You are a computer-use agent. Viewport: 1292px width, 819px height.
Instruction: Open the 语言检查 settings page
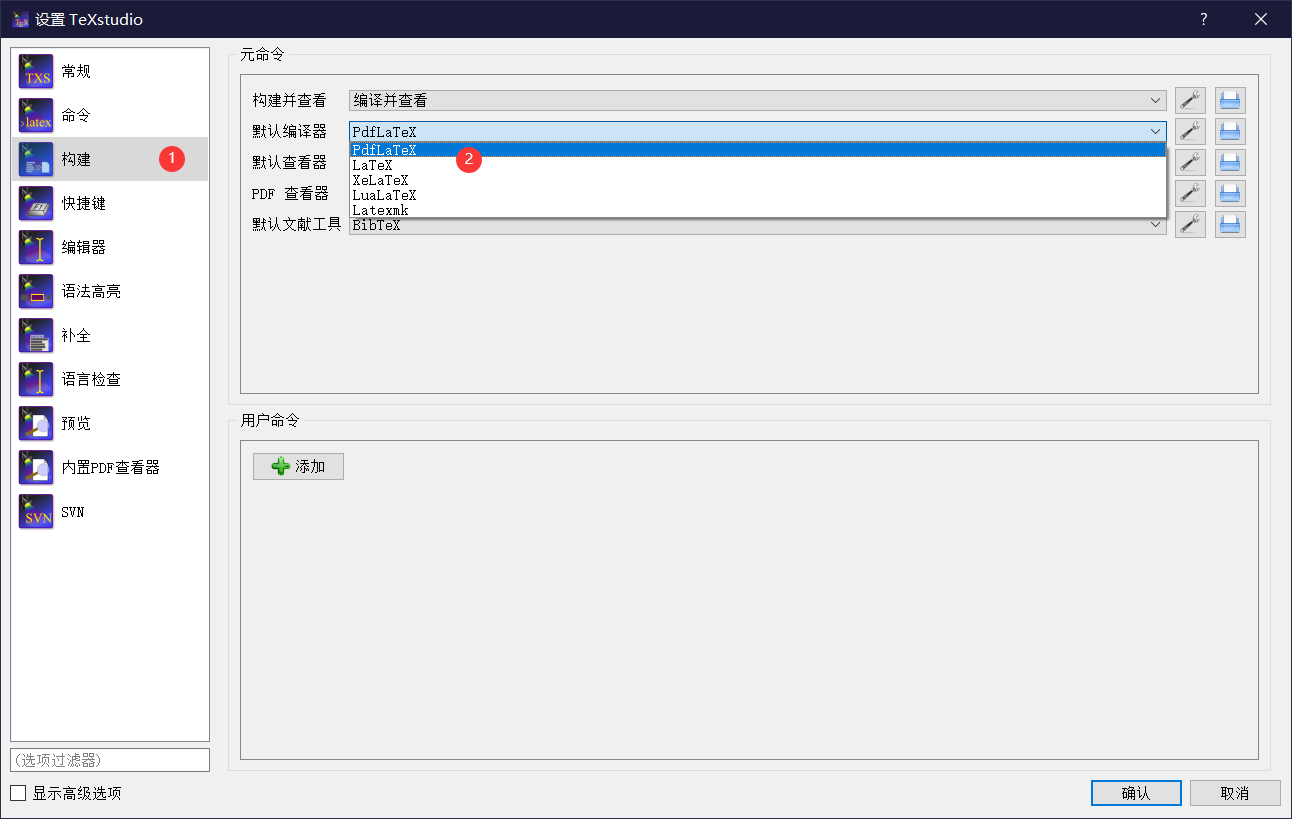tap(110, 379)
